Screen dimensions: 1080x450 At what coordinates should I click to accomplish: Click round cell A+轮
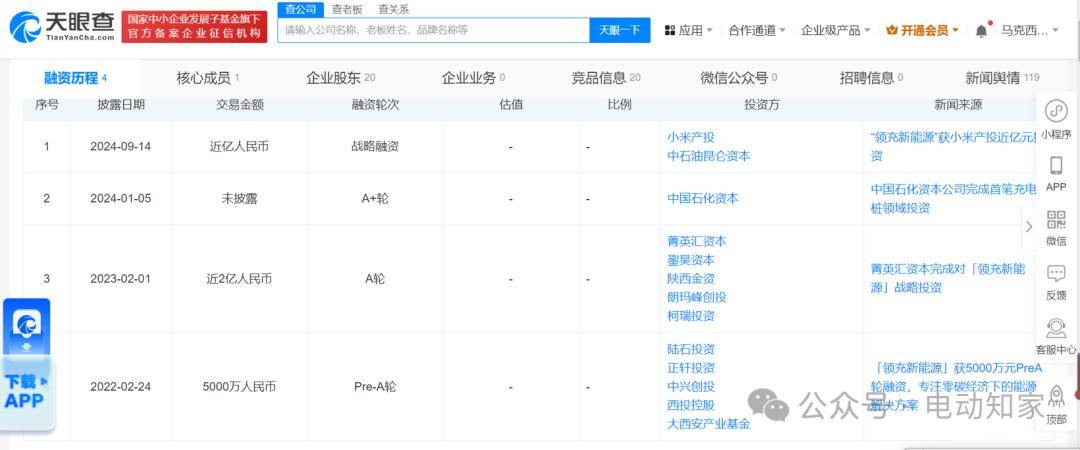pos(375,198)
